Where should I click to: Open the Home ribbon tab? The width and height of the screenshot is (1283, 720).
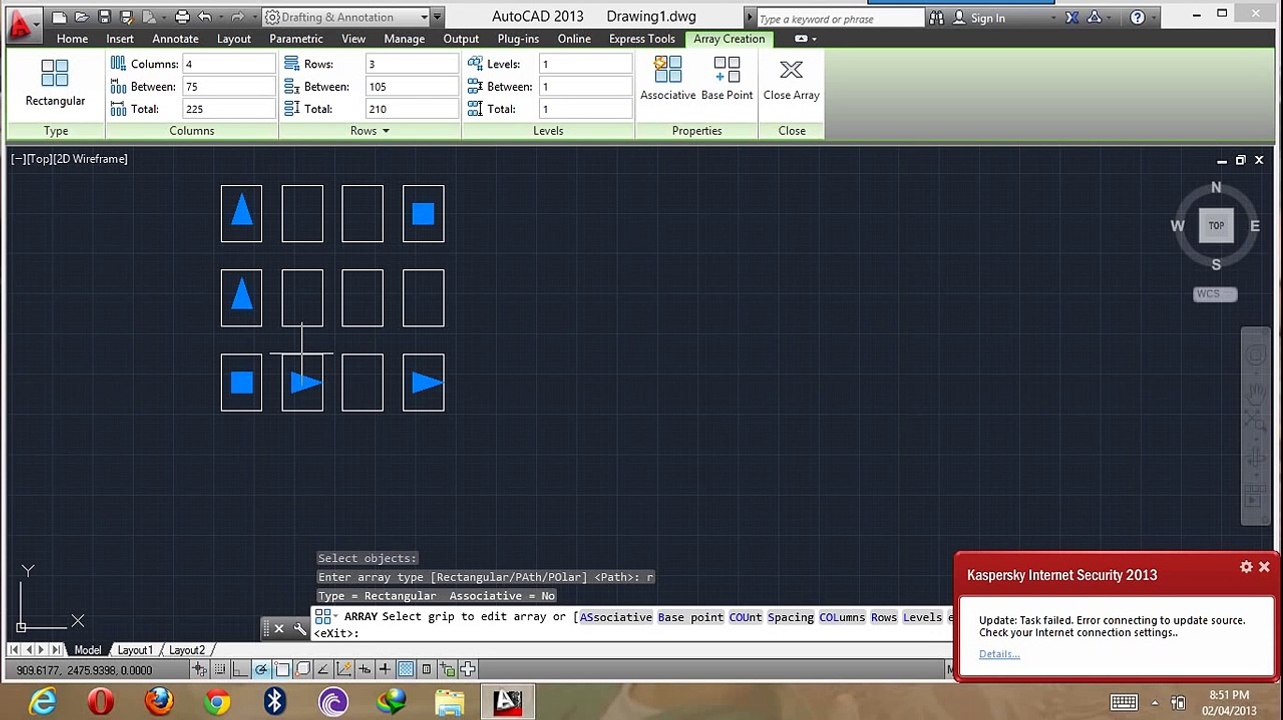(x=72, y=39)
